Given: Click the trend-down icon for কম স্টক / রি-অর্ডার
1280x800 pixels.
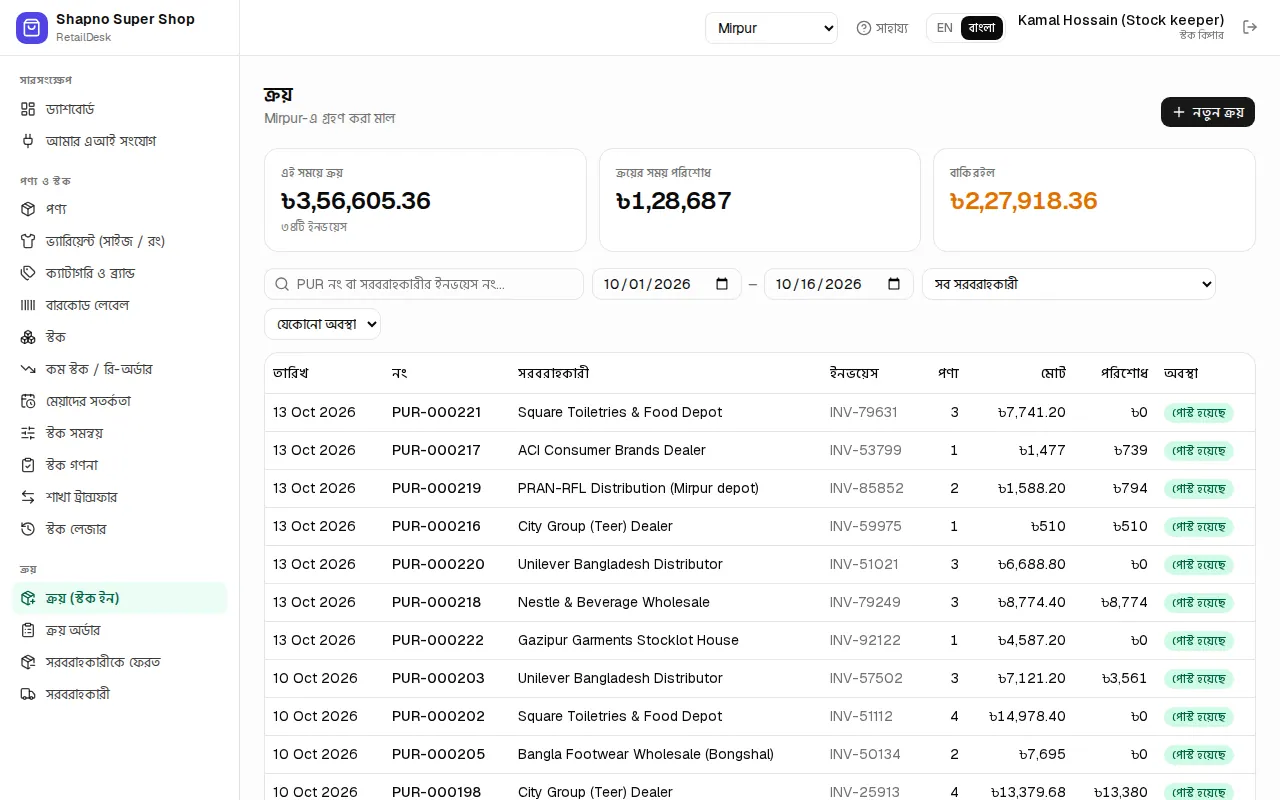Looking at the screenshot, I should coord(28,369).
